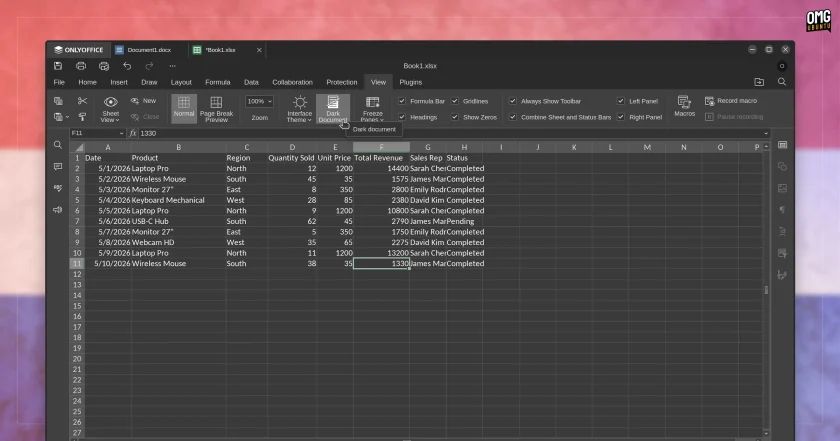Toggle the Show Zeros checkbox
This screenshot has width=840, height=441.
coord(455,117)
